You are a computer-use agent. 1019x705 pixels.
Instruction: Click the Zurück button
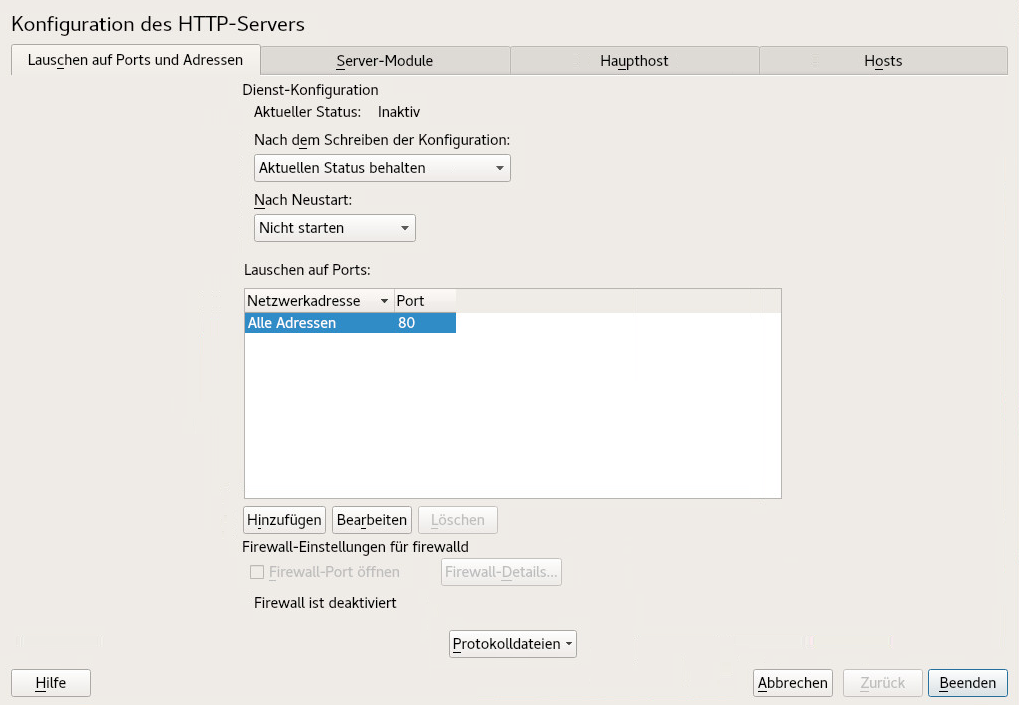pyautogui.click(x=883, y=683)
